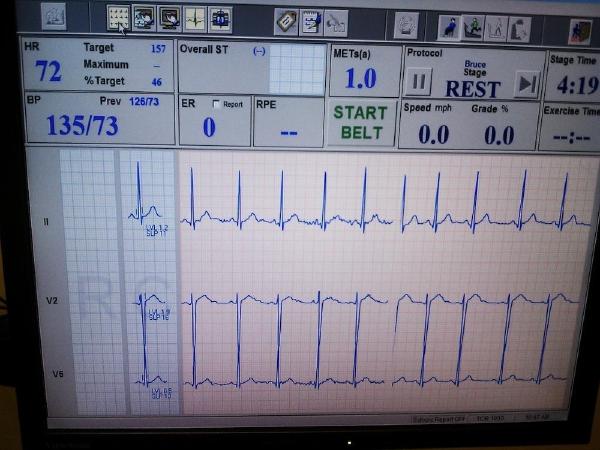Select the Overall ST trend grid thumbnail
The height and width of the screenshot is (450, 600).
[297, 68]
